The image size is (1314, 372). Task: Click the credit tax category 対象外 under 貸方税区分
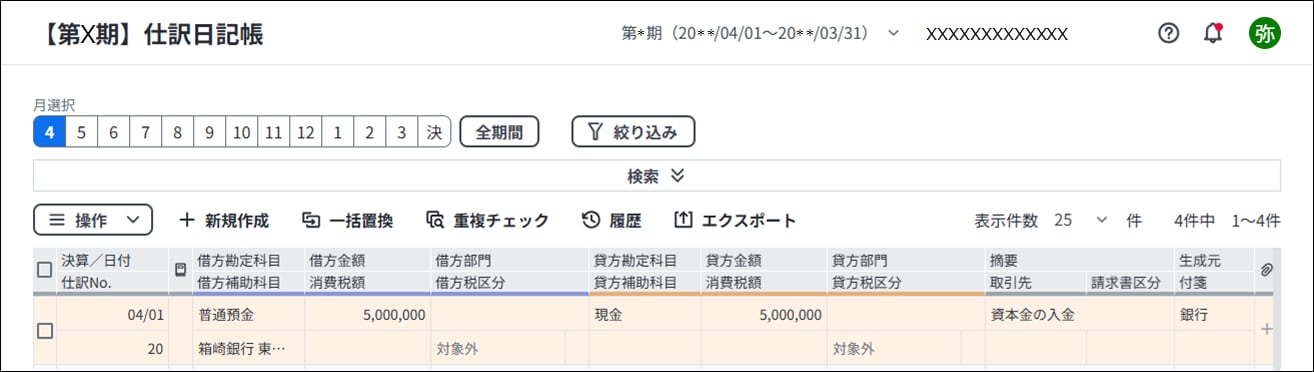(x=893, y=349)
